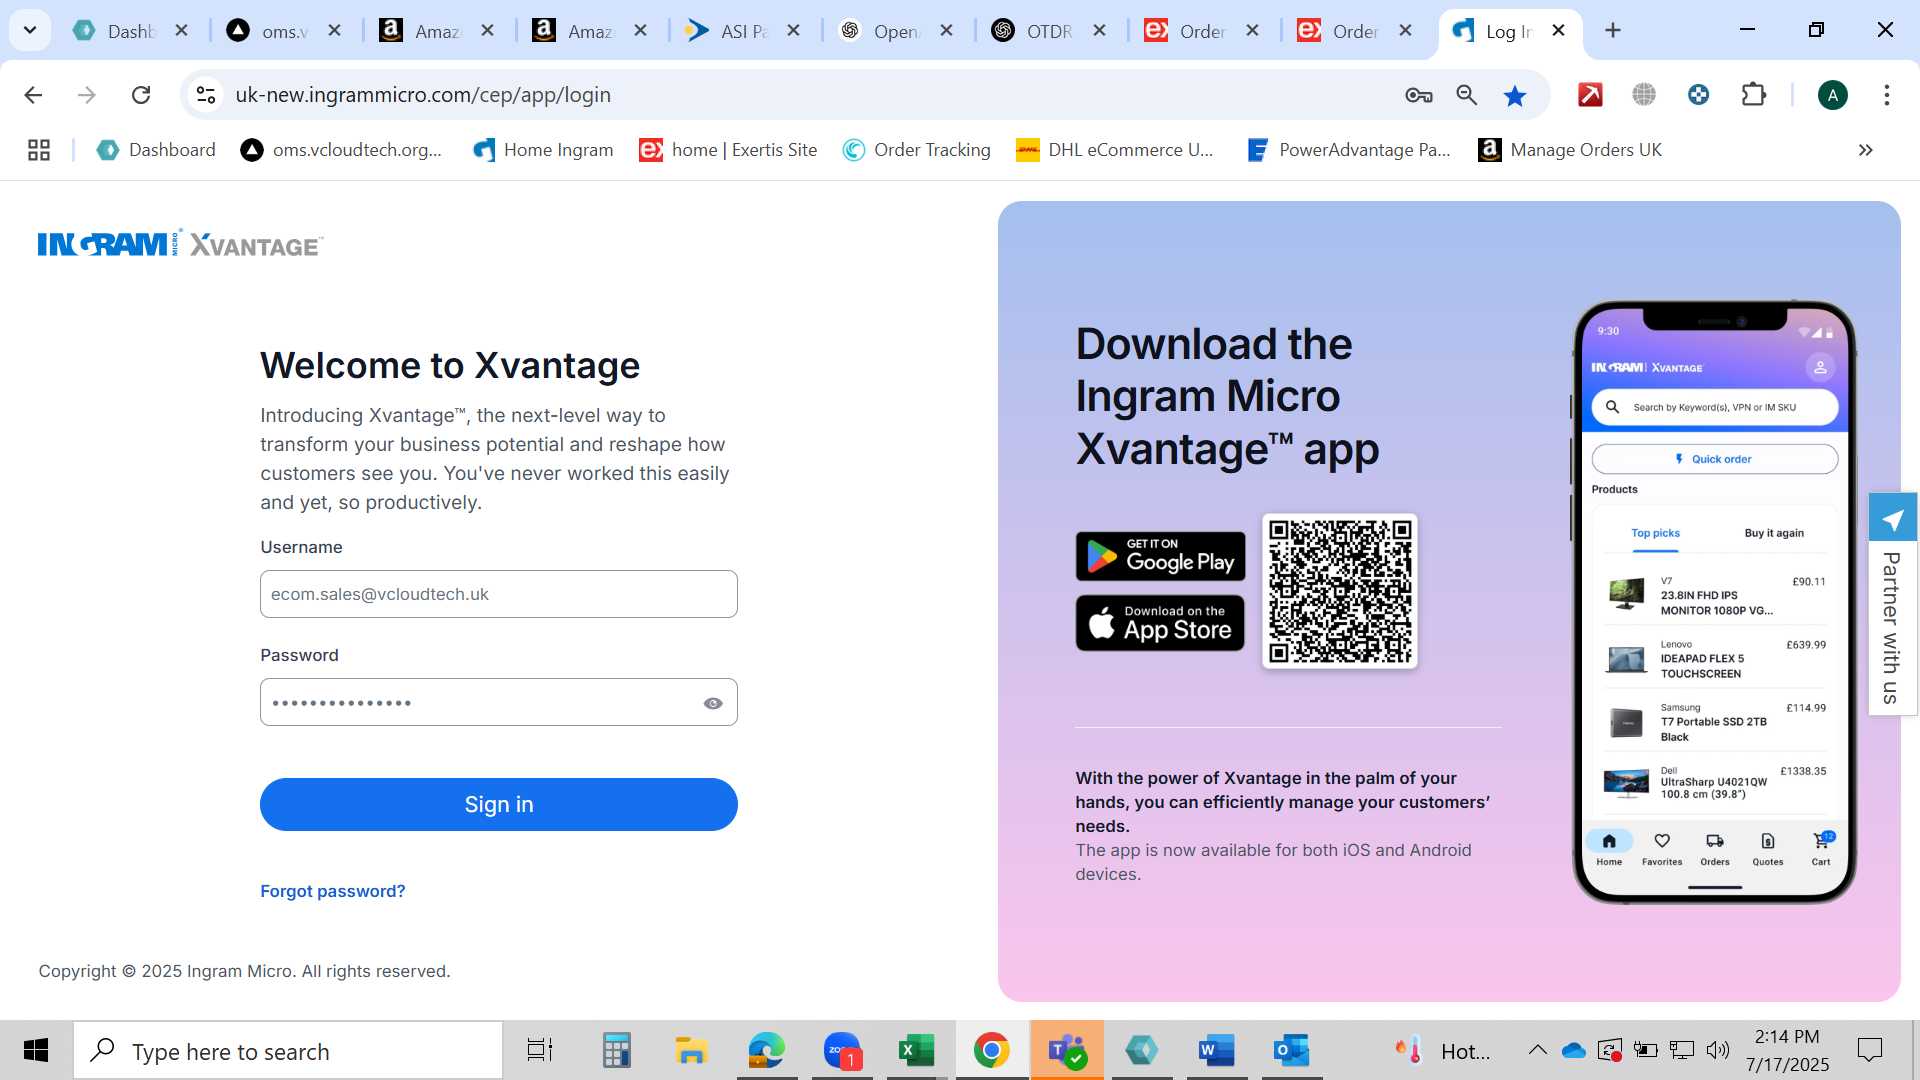Go back to previous page

[x=33, y=95]
